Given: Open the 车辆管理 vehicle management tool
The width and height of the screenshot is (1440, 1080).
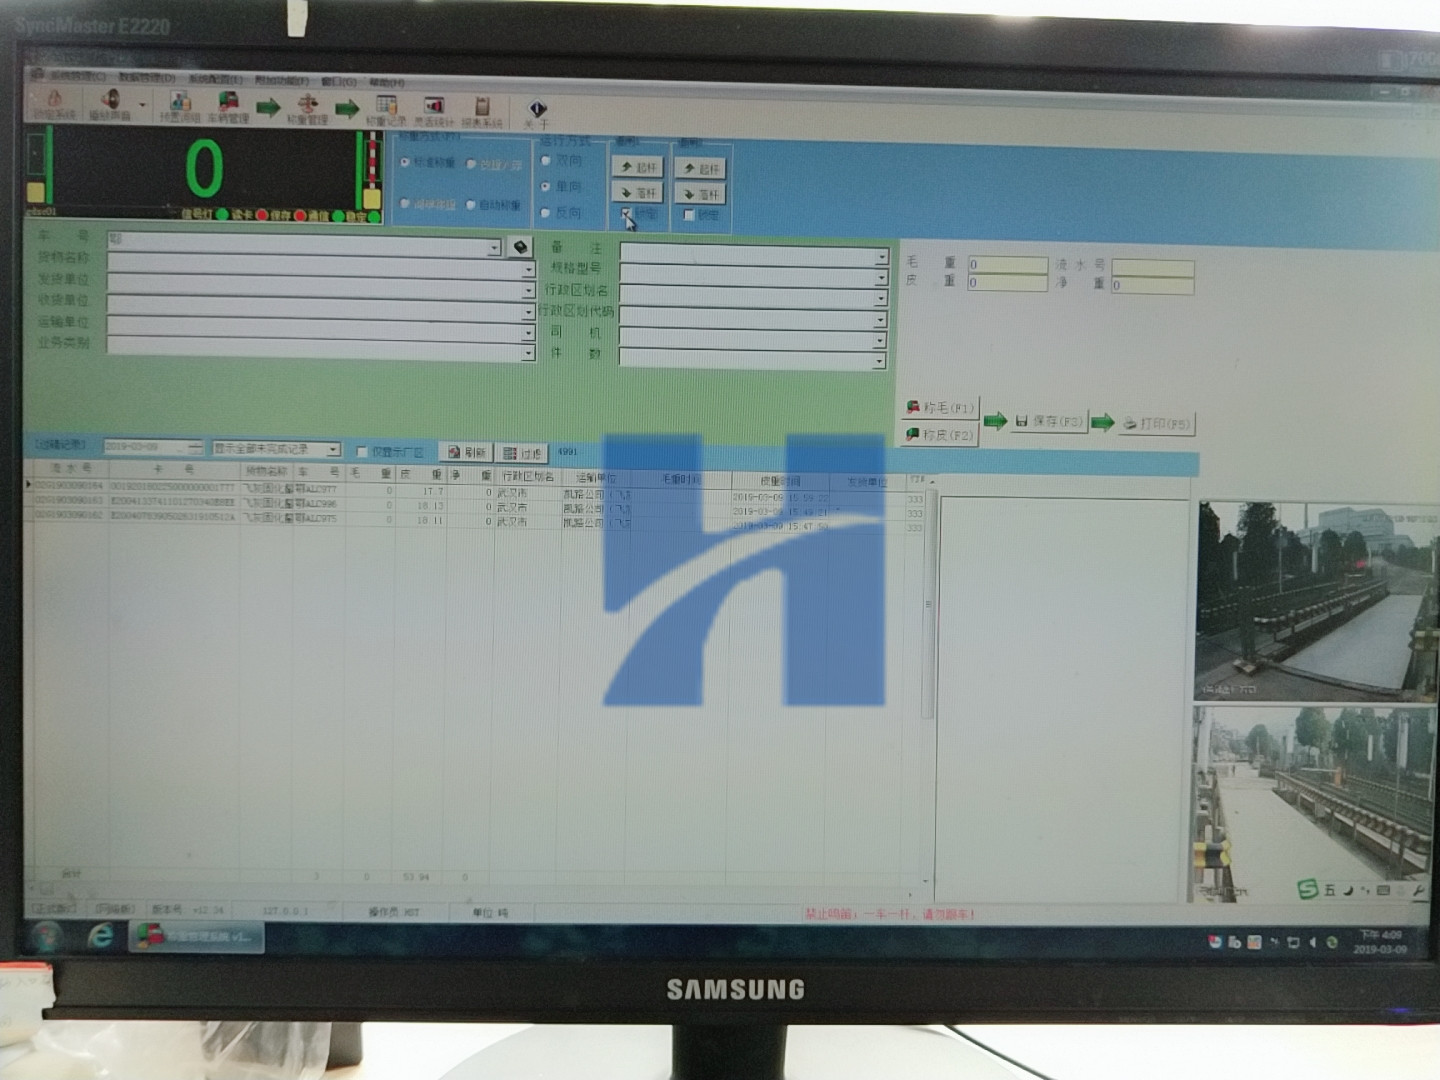Looking at the screenshot, I should click(x=229, y=106).
